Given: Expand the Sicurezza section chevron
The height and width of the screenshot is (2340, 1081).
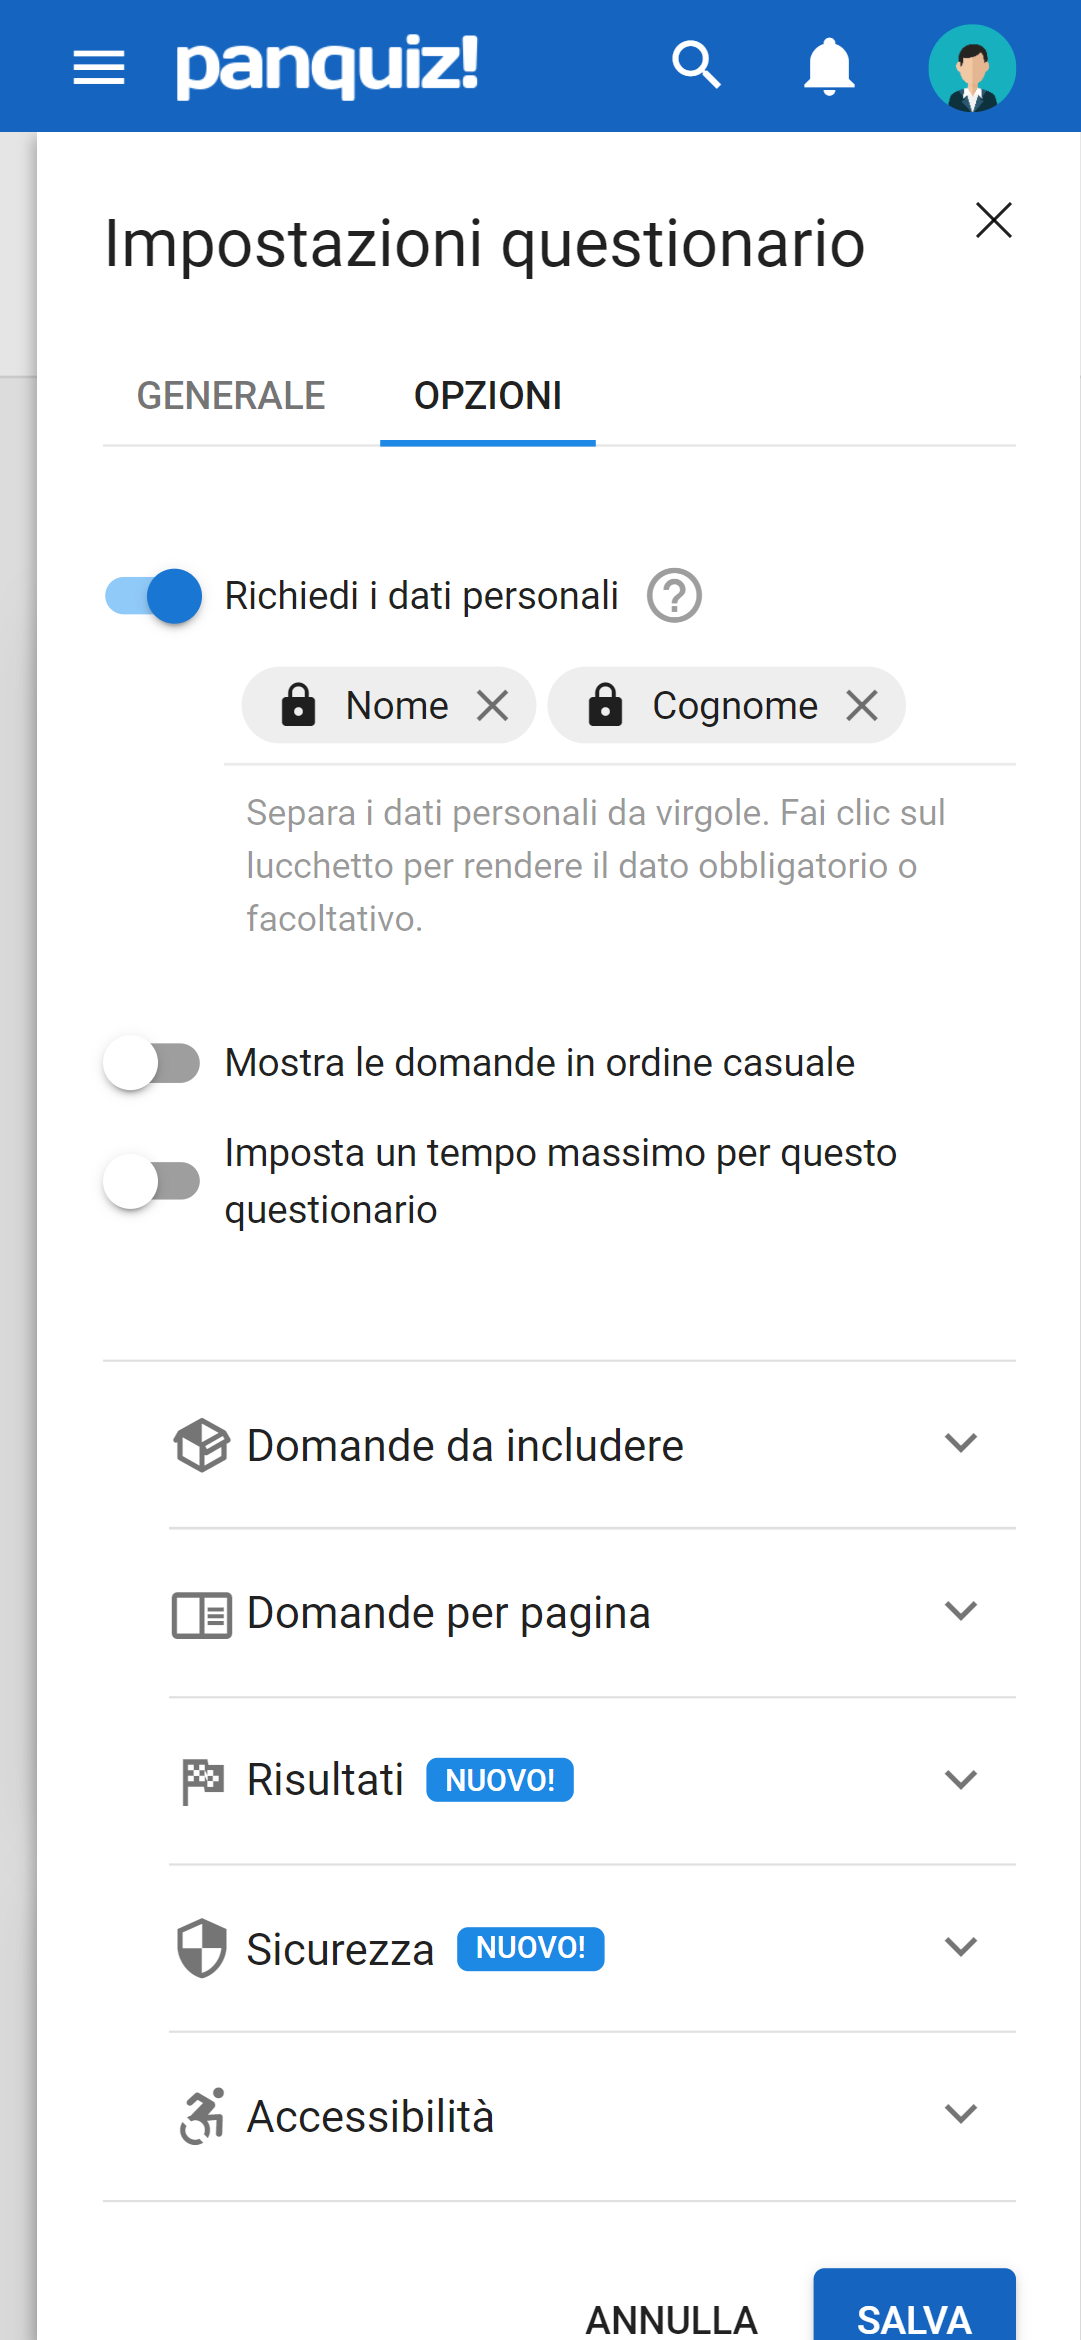Looking at the screenshot, I should coord(960,1947).
